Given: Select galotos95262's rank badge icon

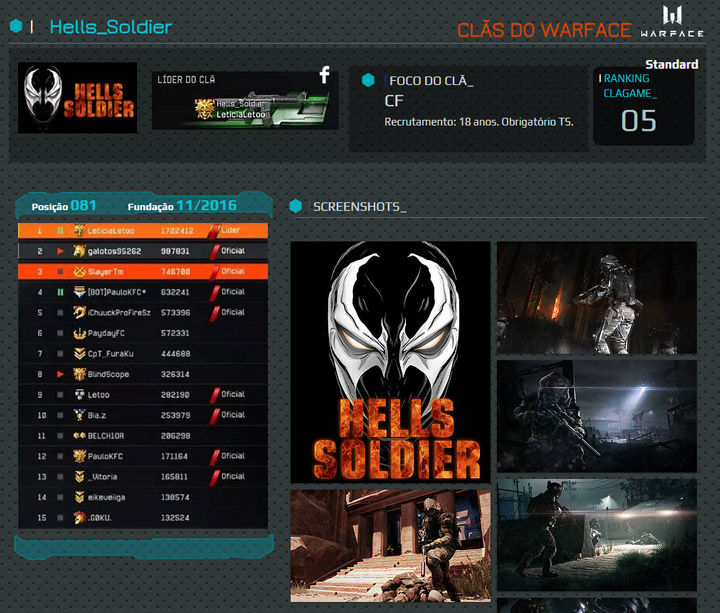Looking at the screenshot, I should [79, 251].
